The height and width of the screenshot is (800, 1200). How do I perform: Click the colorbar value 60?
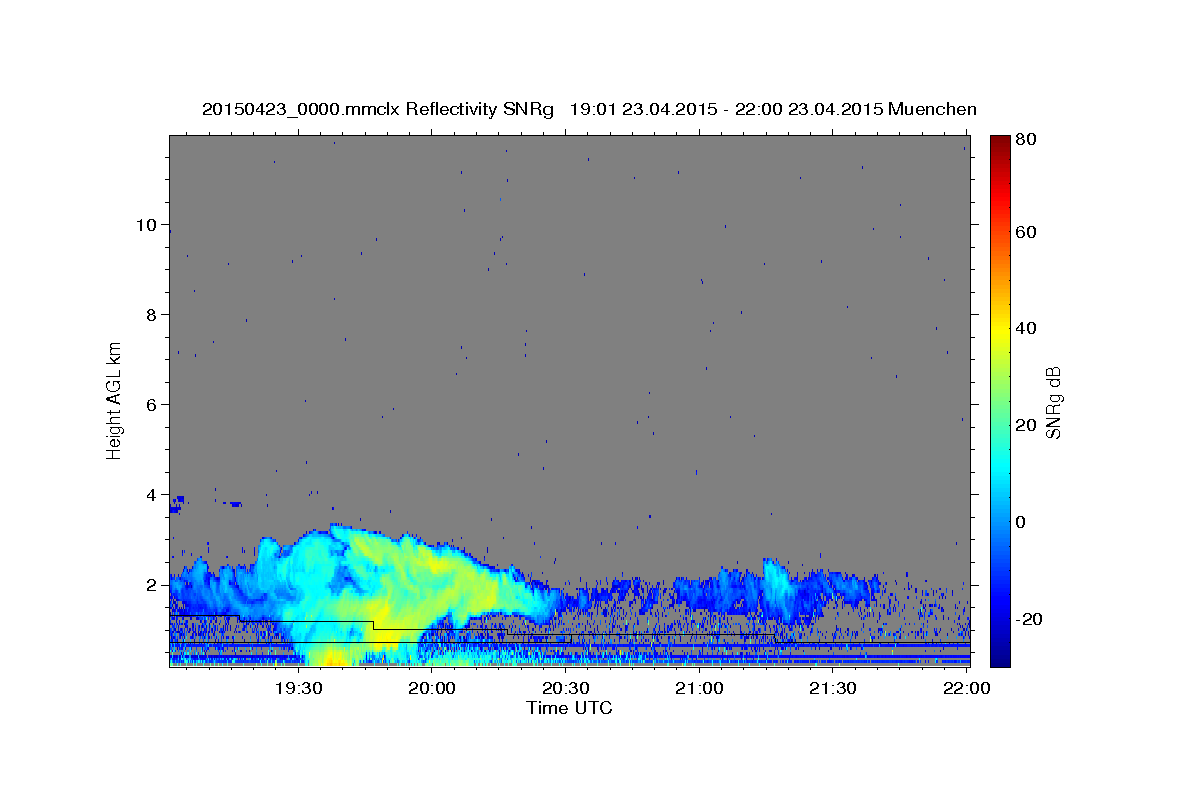1024,232
